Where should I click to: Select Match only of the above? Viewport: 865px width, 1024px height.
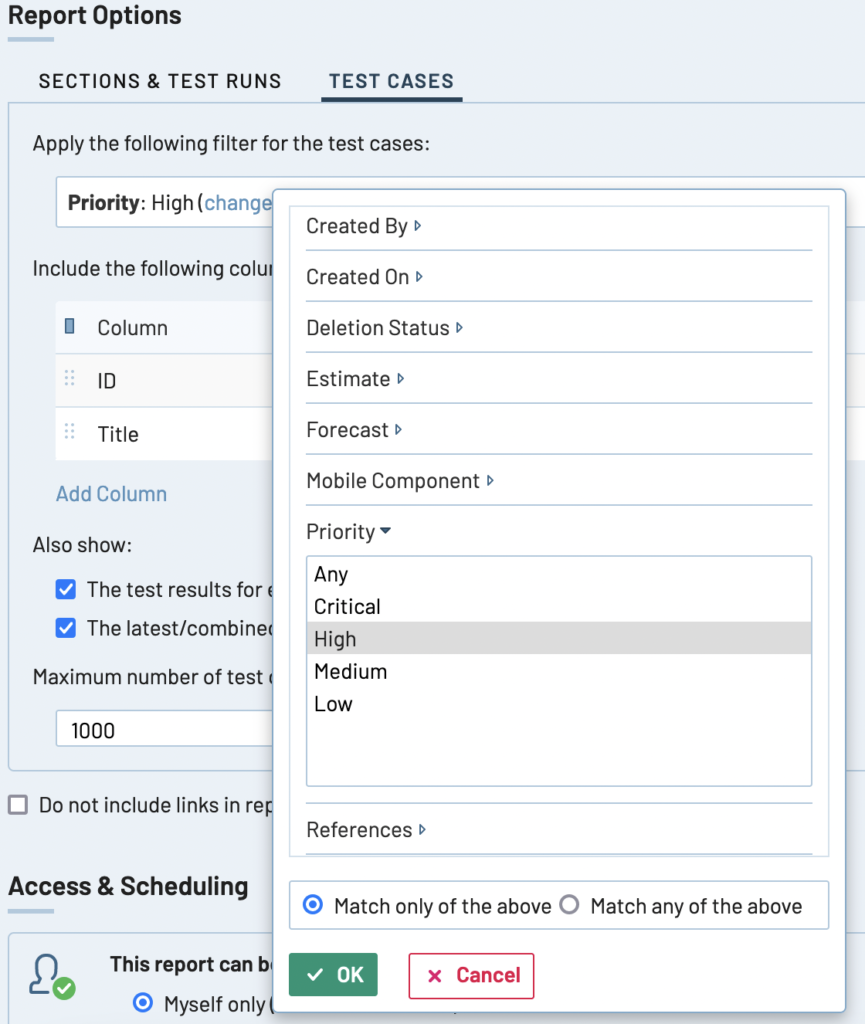pos(313,906)
